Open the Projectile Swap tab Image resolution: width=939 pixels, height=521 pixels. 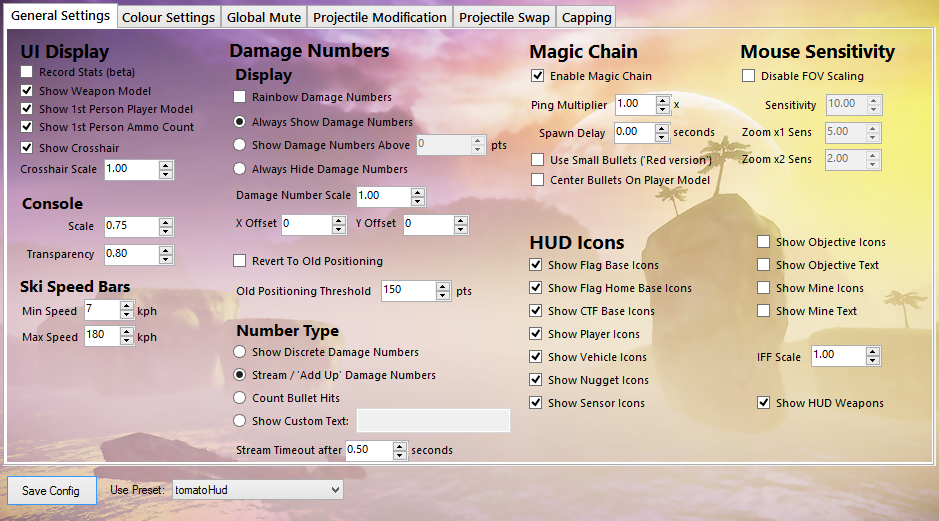point(505,17)
